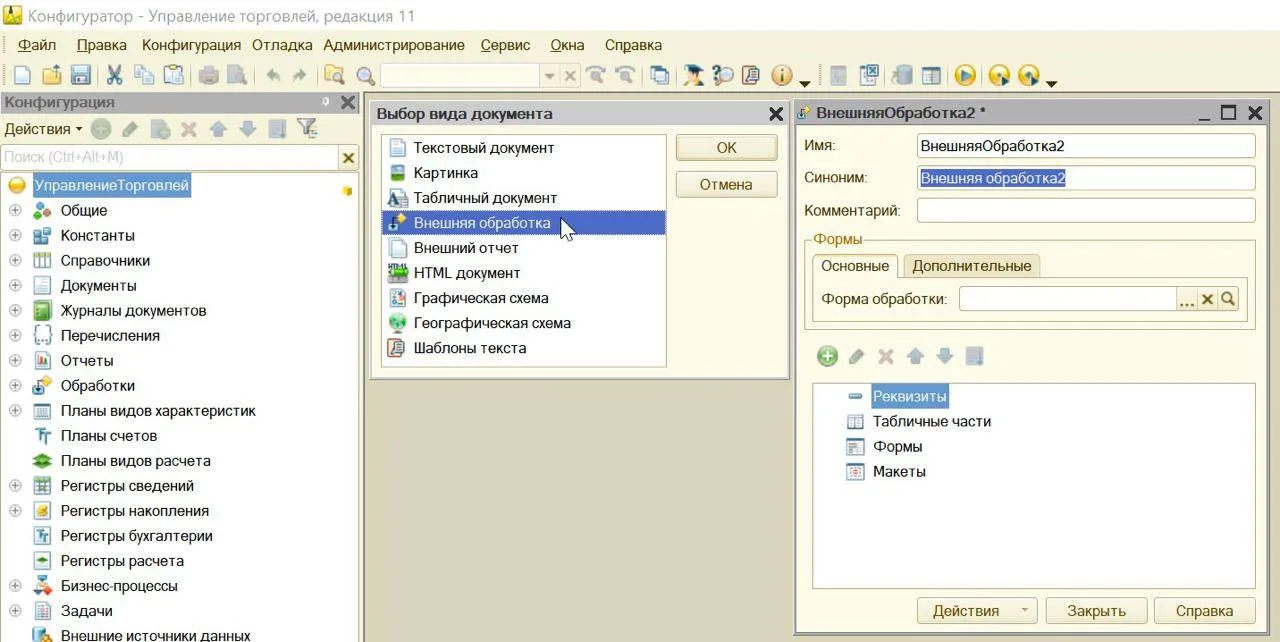This screenshot has height=642, width=1280.
Task: Click the pencil edit icon above the Реквизиты tree
Action: tap(856, 356)
